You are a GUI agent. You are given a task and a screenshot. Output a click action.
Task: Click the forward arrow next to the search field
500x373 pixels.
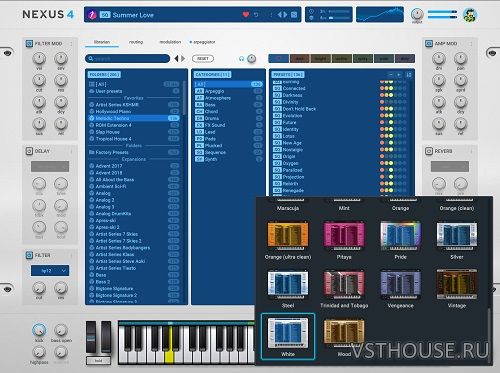coord(183,59)
